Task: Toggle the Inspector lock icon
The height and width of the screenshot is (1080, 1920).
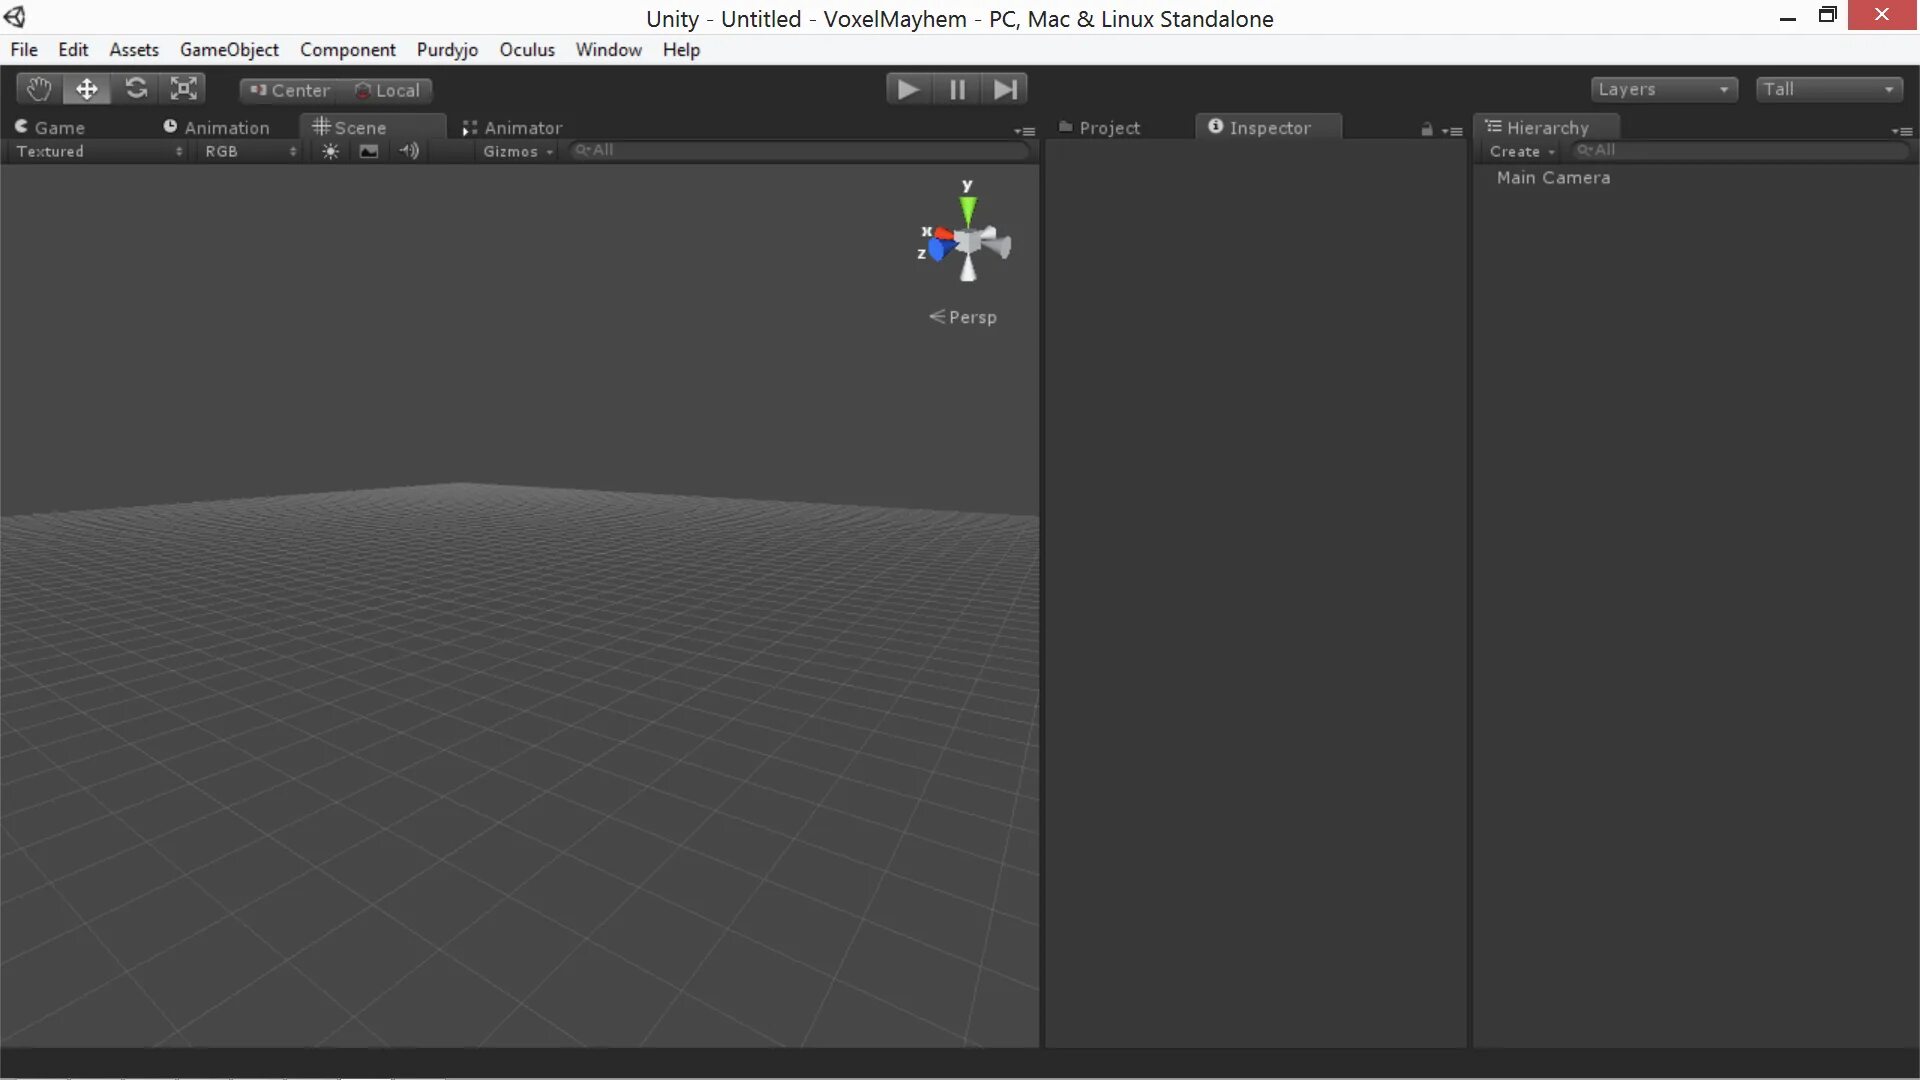Action: (x=1427, y=129)
